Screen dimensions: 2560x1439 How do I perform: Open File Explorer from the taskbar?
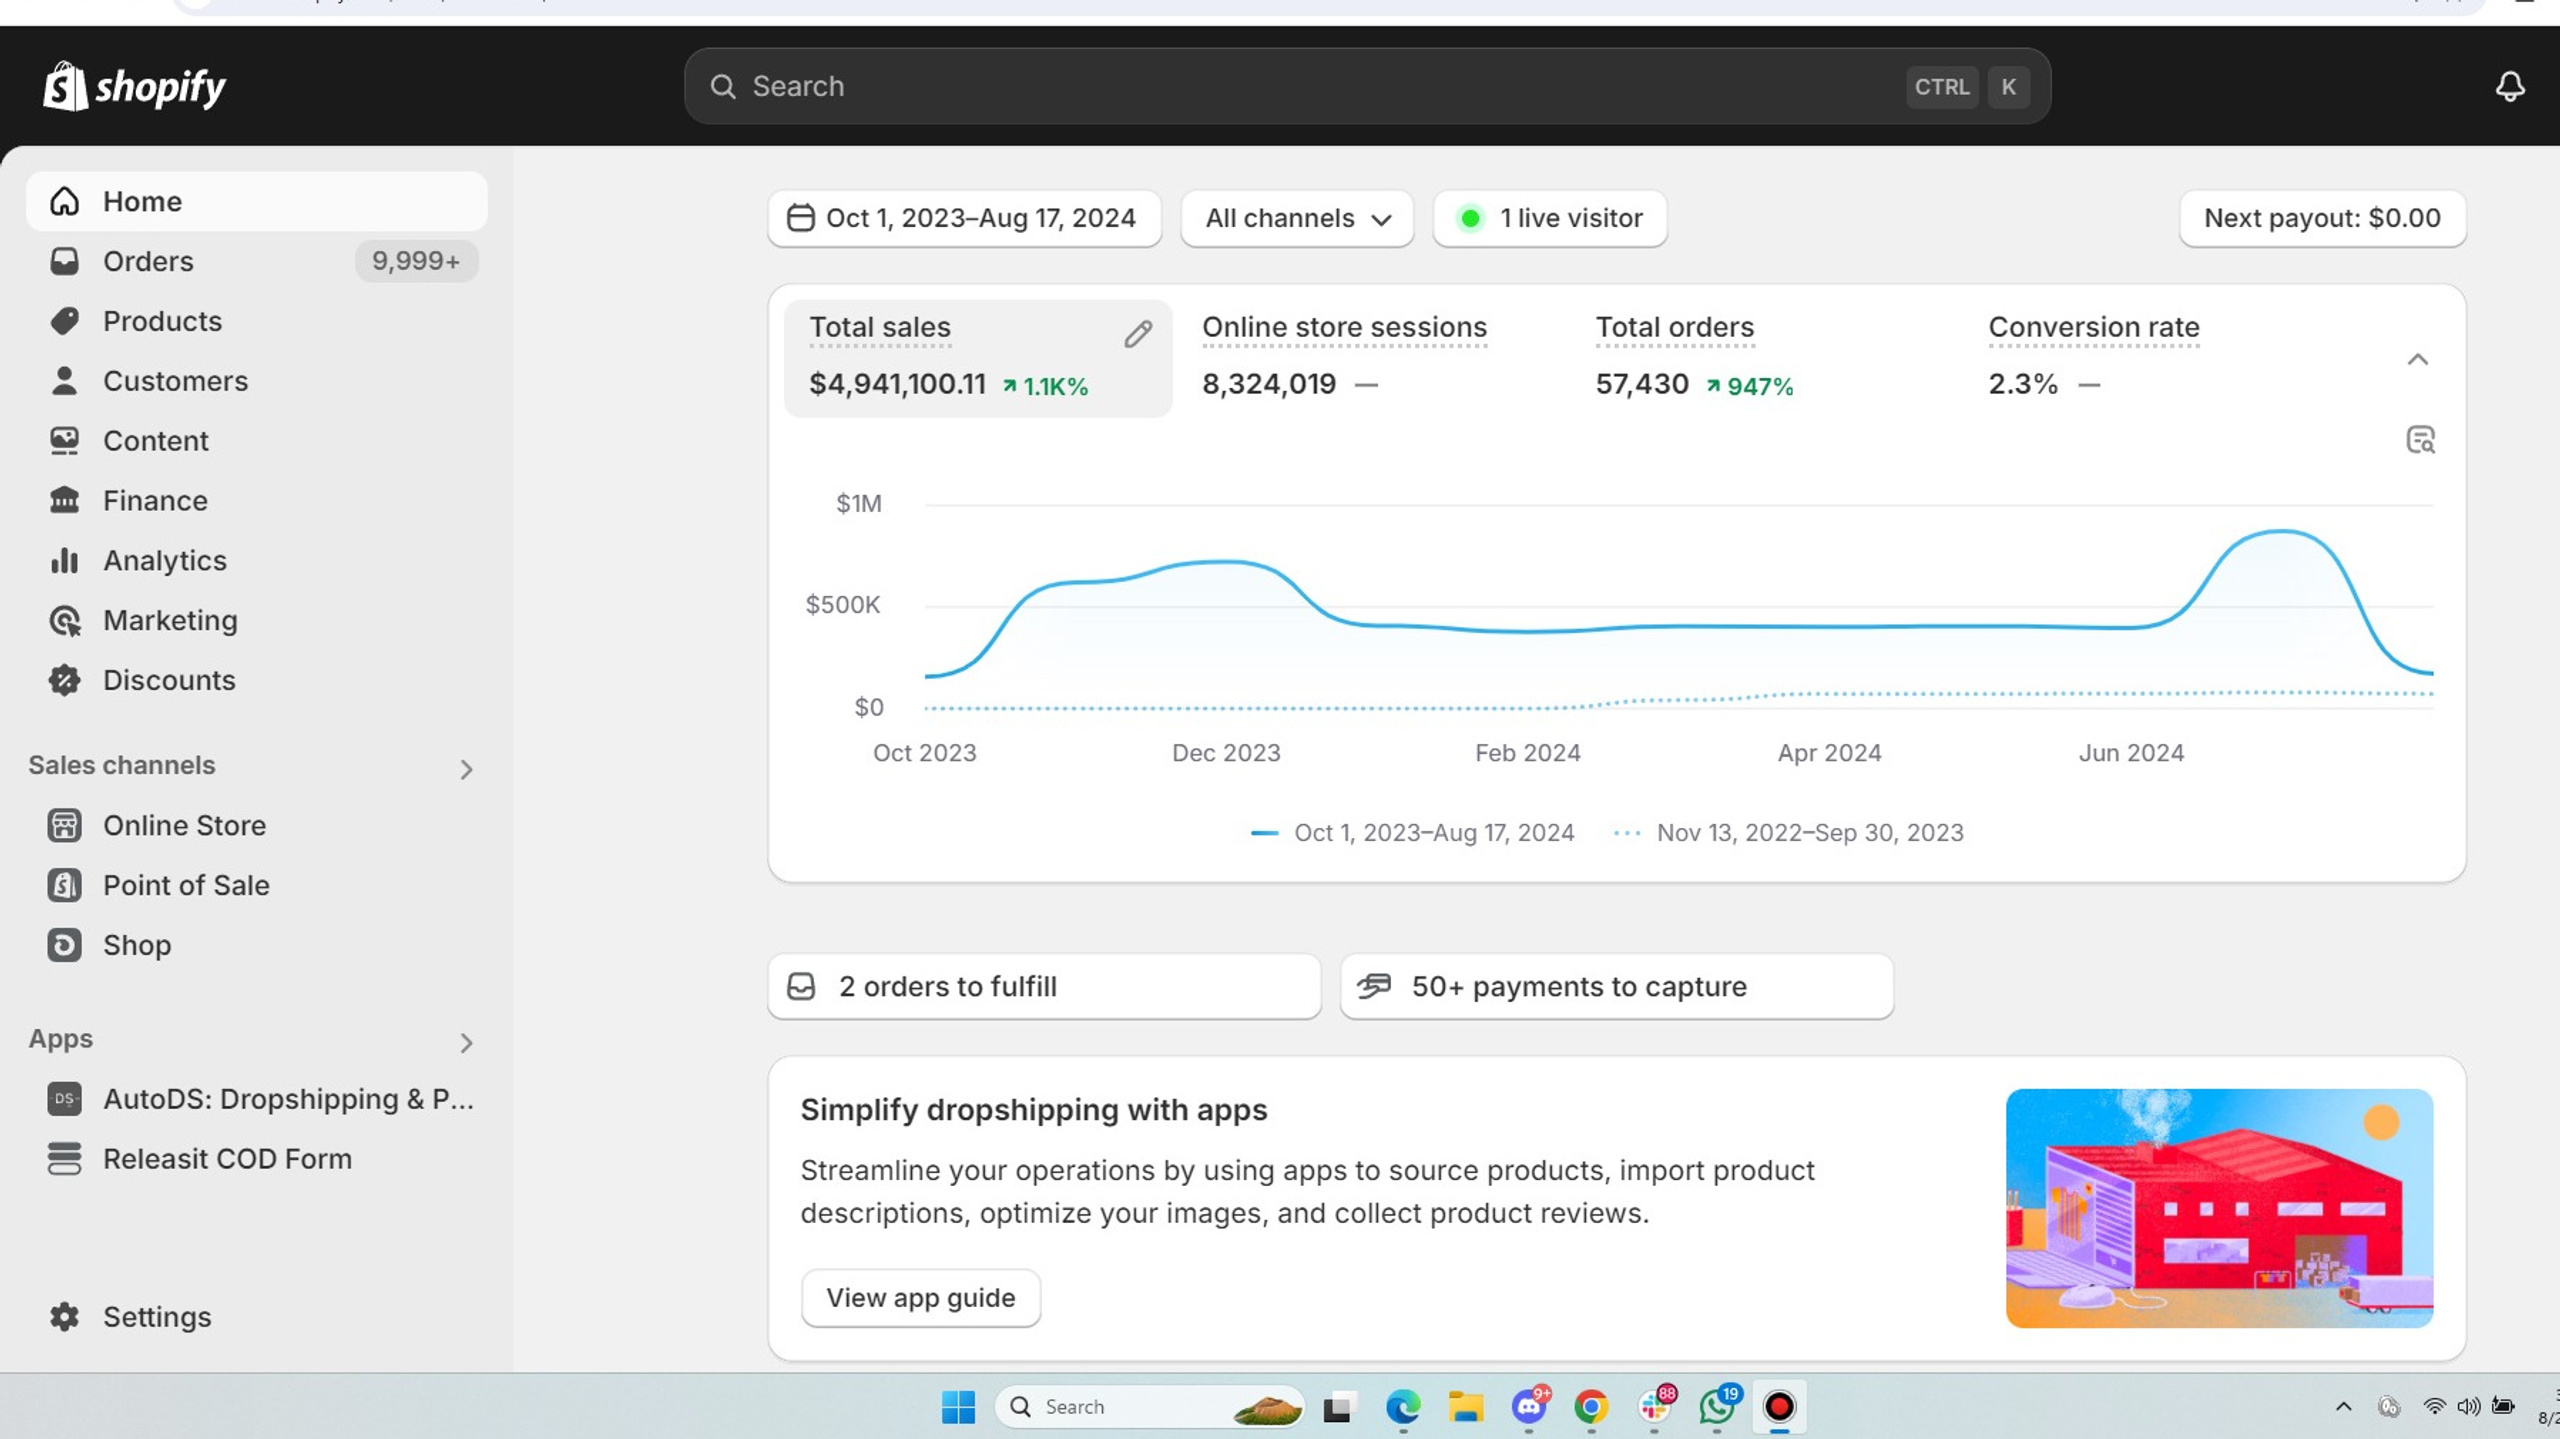(1466, 1407)
